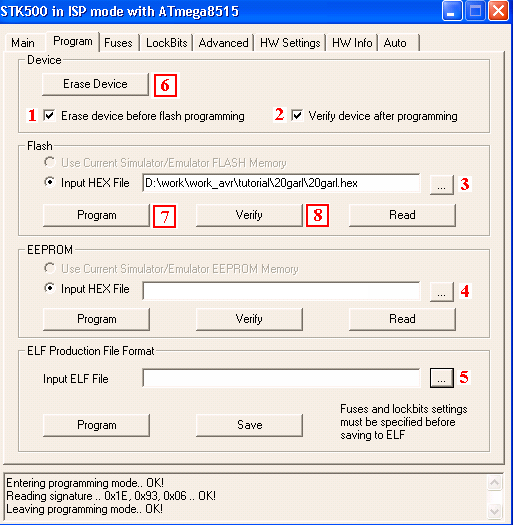Switch to the Main tab
This screenshot has width=514, height=525.
[23, 43]
